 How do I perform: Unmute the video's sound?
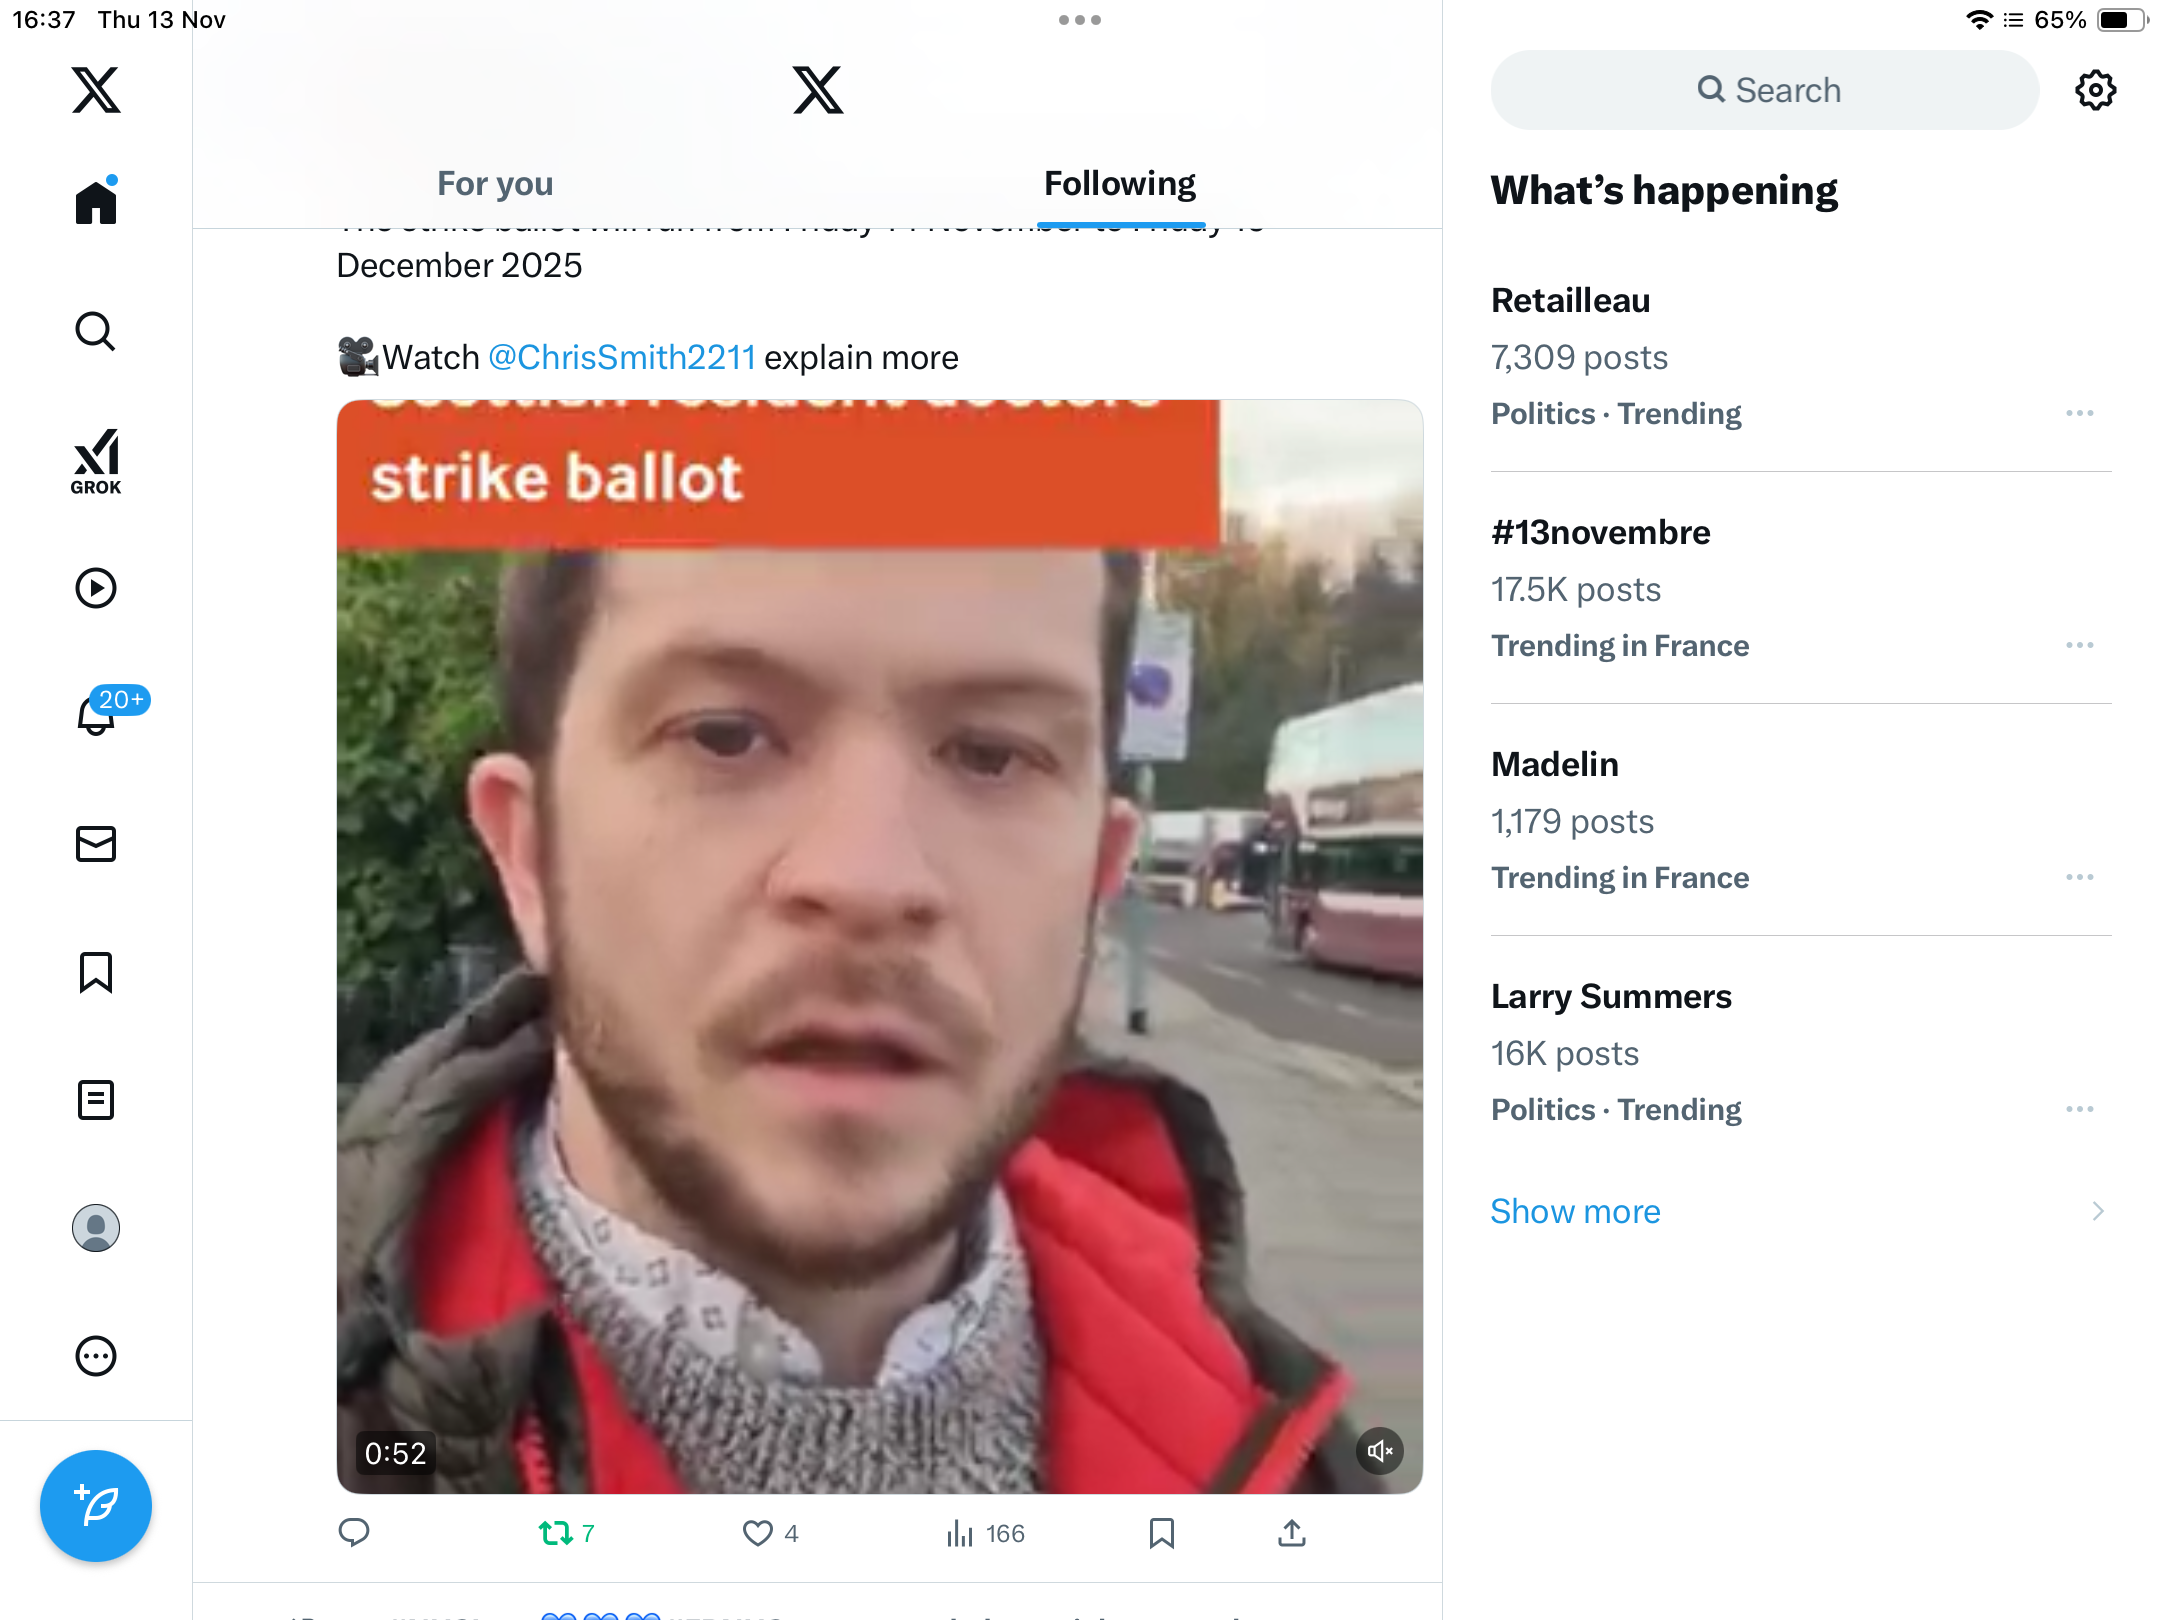pyautogui.click(x=1380, y=1451)
